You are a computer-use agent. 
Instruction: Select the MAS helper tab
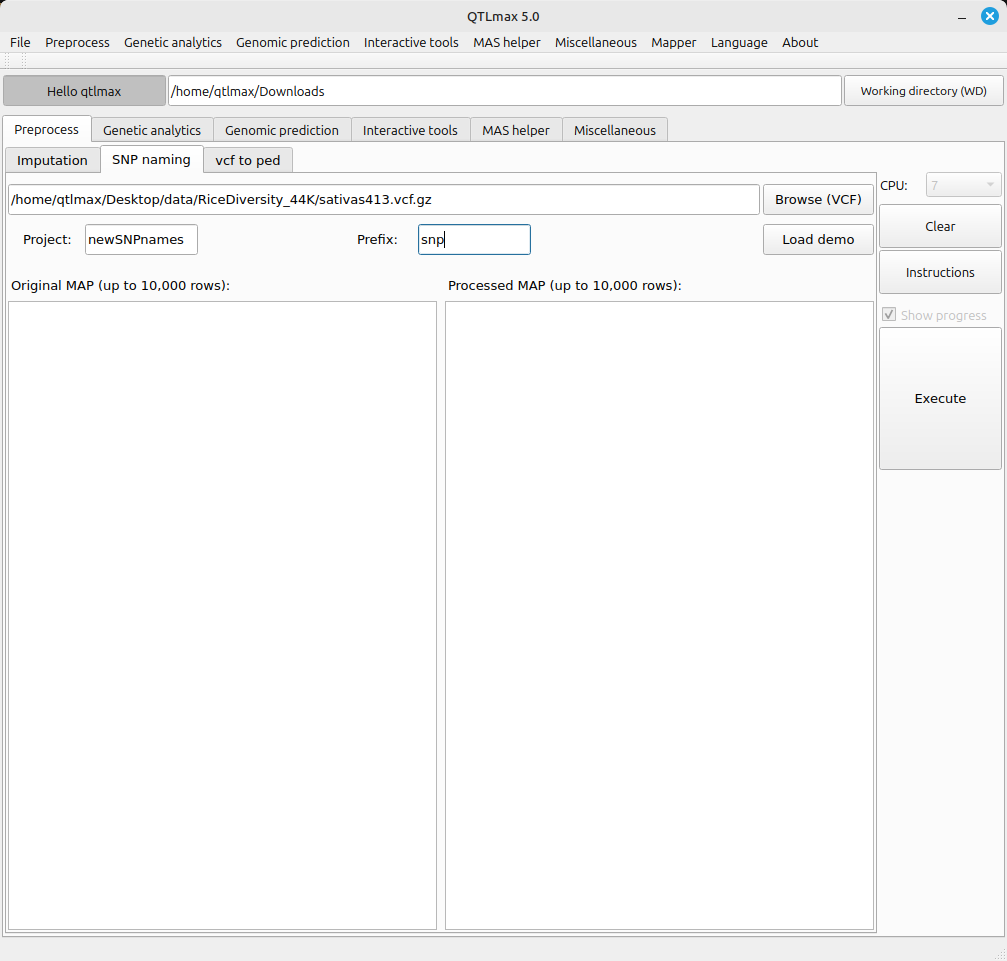pos(515,130)
